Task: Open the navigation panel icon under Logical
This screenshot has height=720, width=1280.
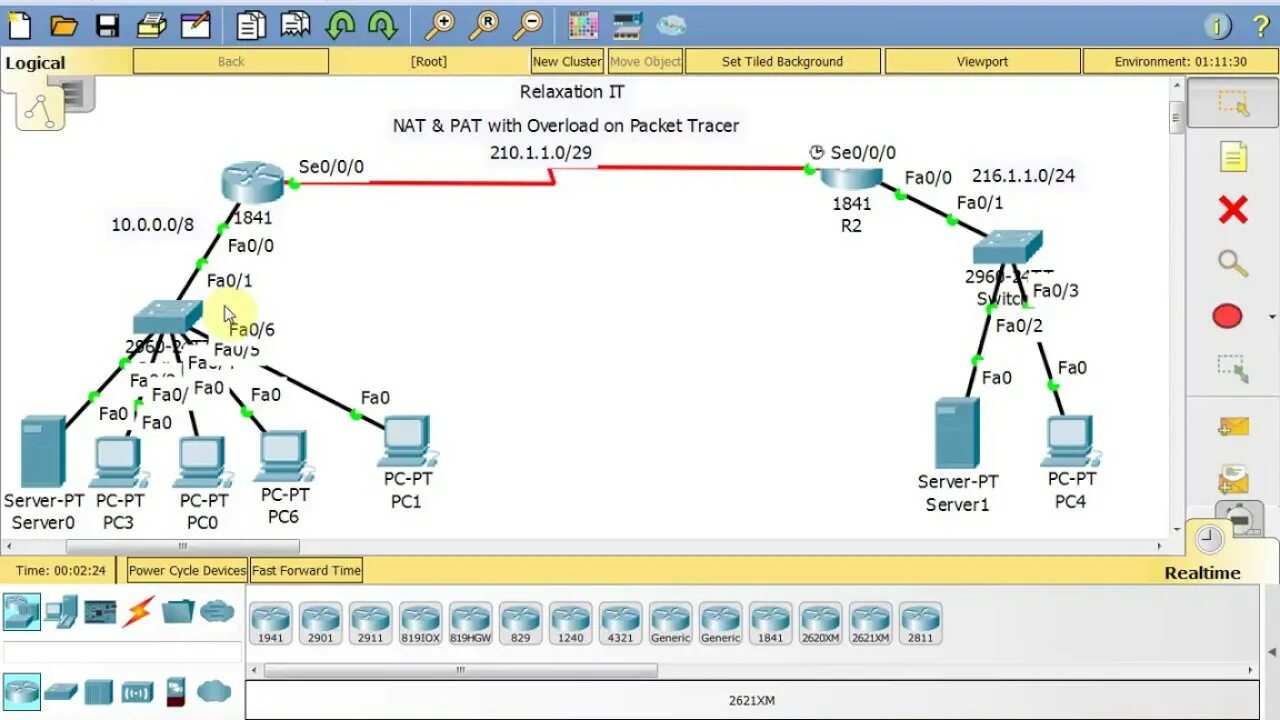Action: pos(40,109)
